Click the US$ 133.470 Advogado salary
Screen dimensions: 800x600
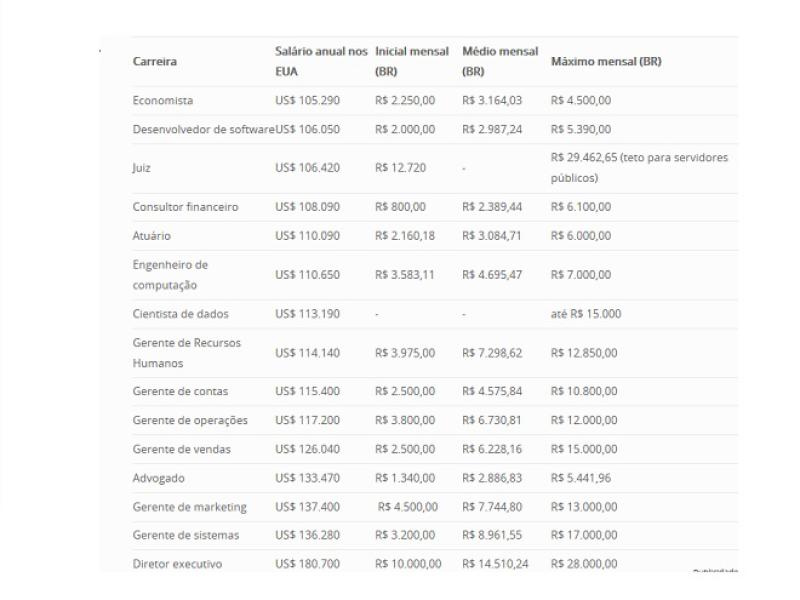(307, 479)
